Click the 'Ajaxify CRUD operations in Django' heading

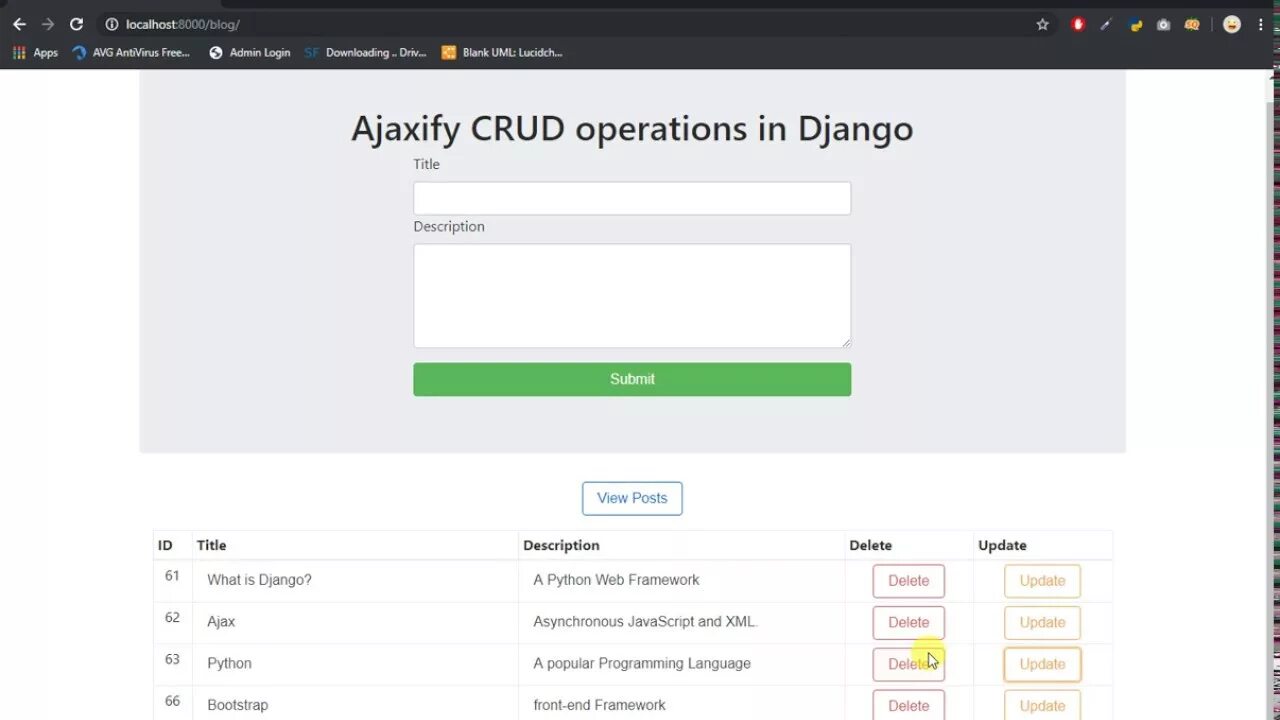[632, 128]
